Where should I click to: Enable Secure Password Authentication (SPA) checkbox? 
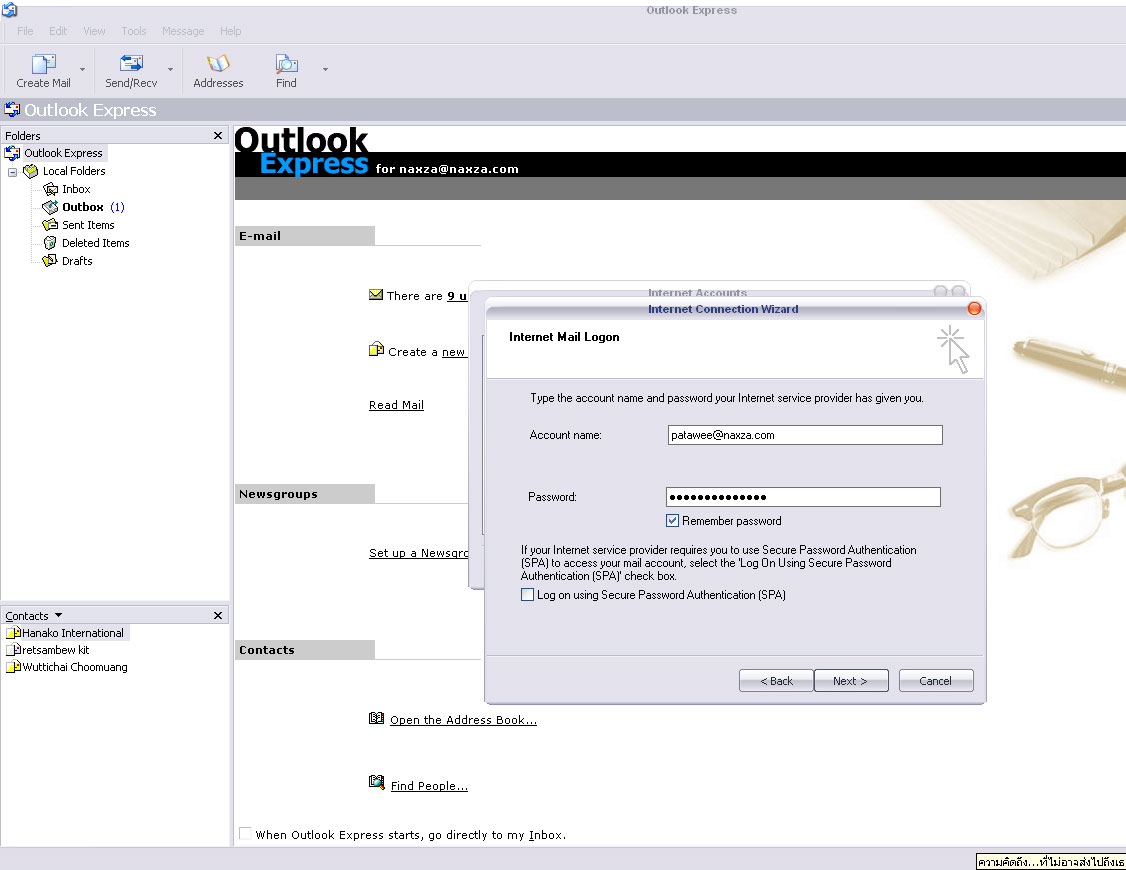click(527, 594)
